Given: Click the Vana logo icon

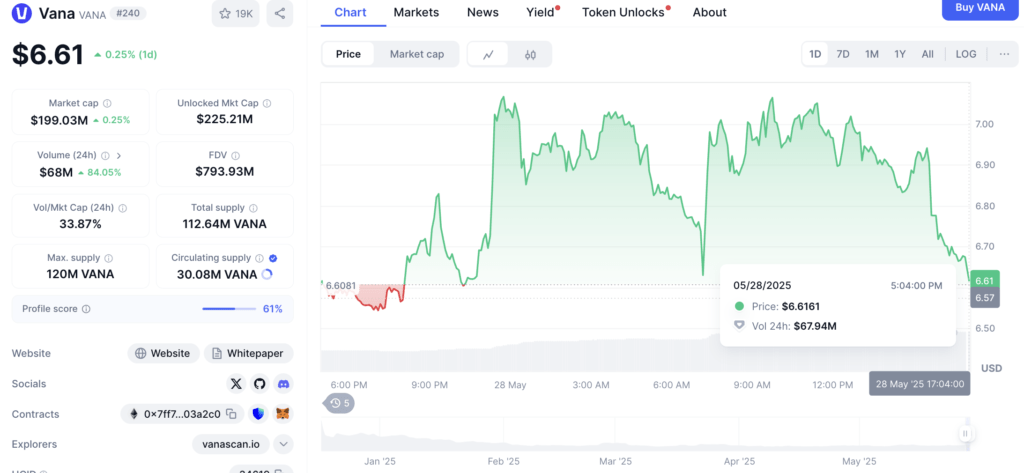Looking at the screenshot, I should tap(22, 13).
